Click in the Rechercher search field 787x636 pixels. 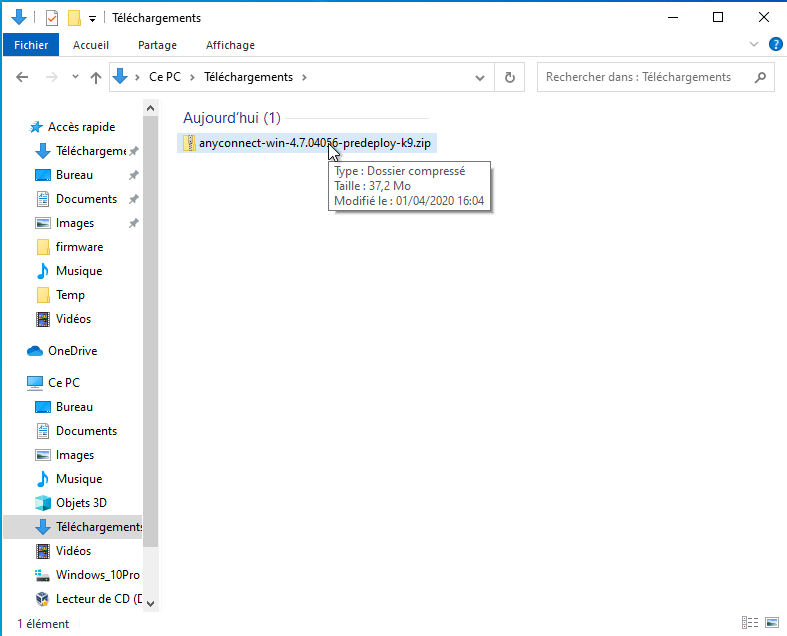pyautogui.click(x=640, y=77)
